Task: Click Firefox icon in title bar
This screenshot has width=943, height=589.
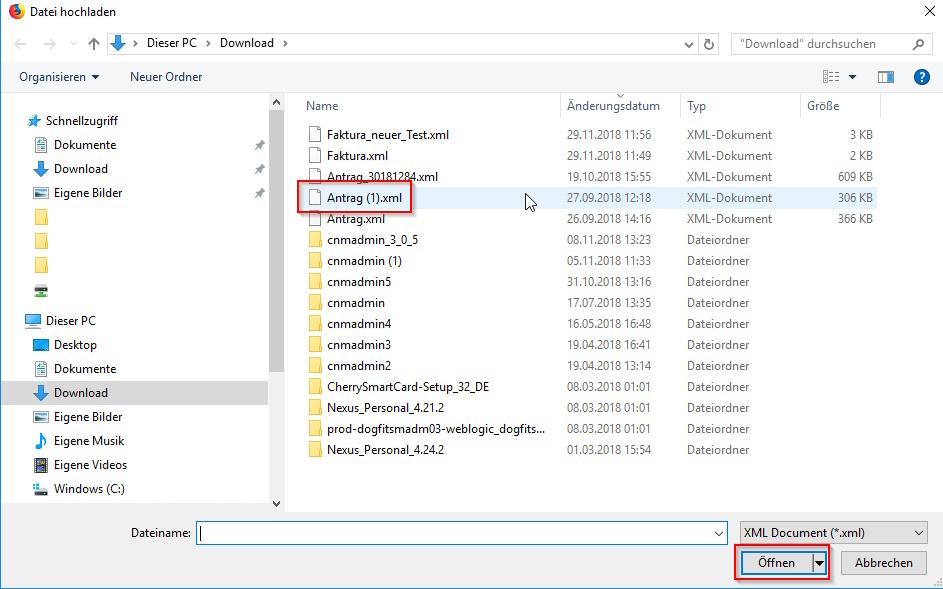Action: [x=16, y=11]
